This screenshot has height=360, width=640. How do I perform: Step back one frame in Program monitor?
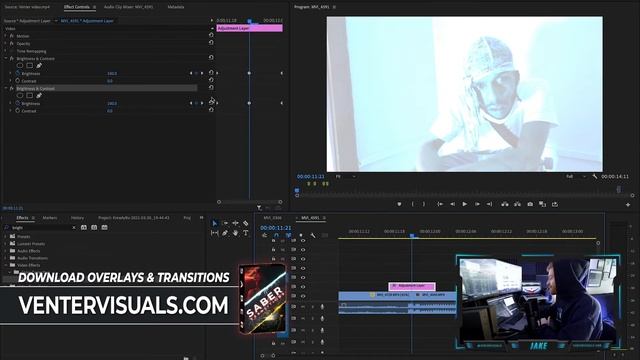click(x=452, y=204)
